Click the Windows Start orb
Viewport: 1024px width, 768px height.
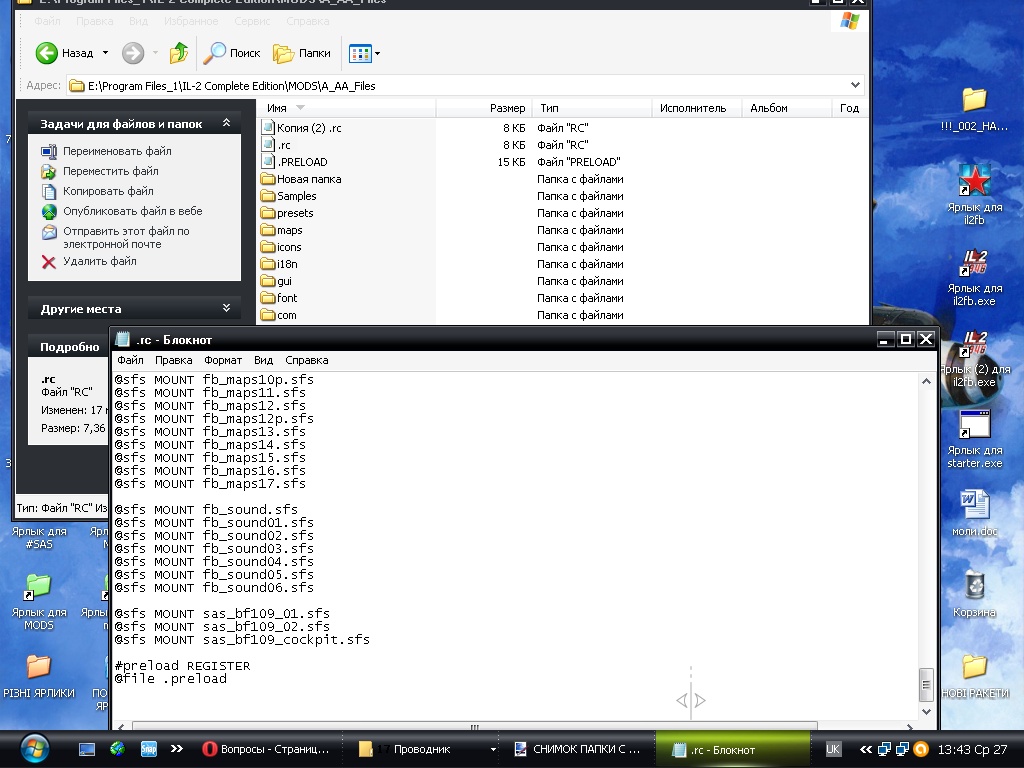(35, 750)
